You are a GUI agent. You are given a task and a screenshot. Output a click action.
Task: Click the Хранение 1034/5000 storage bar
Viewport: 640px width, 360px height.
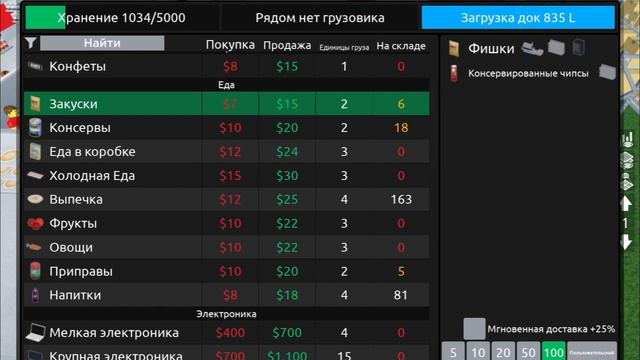(x=121, y=18)
